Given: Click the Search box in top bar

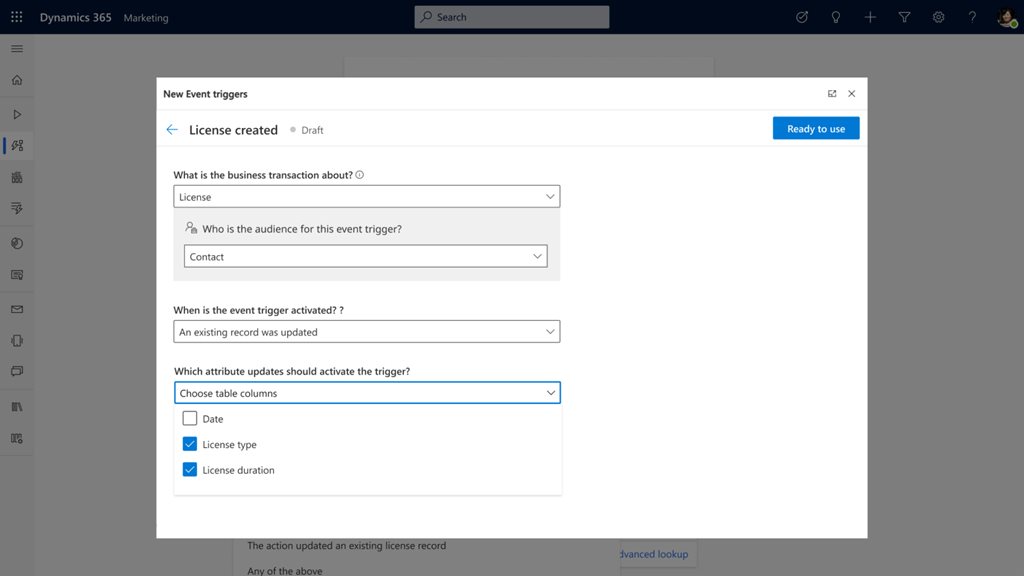Looking at the screenshot, I should click(x=511, y=17).
